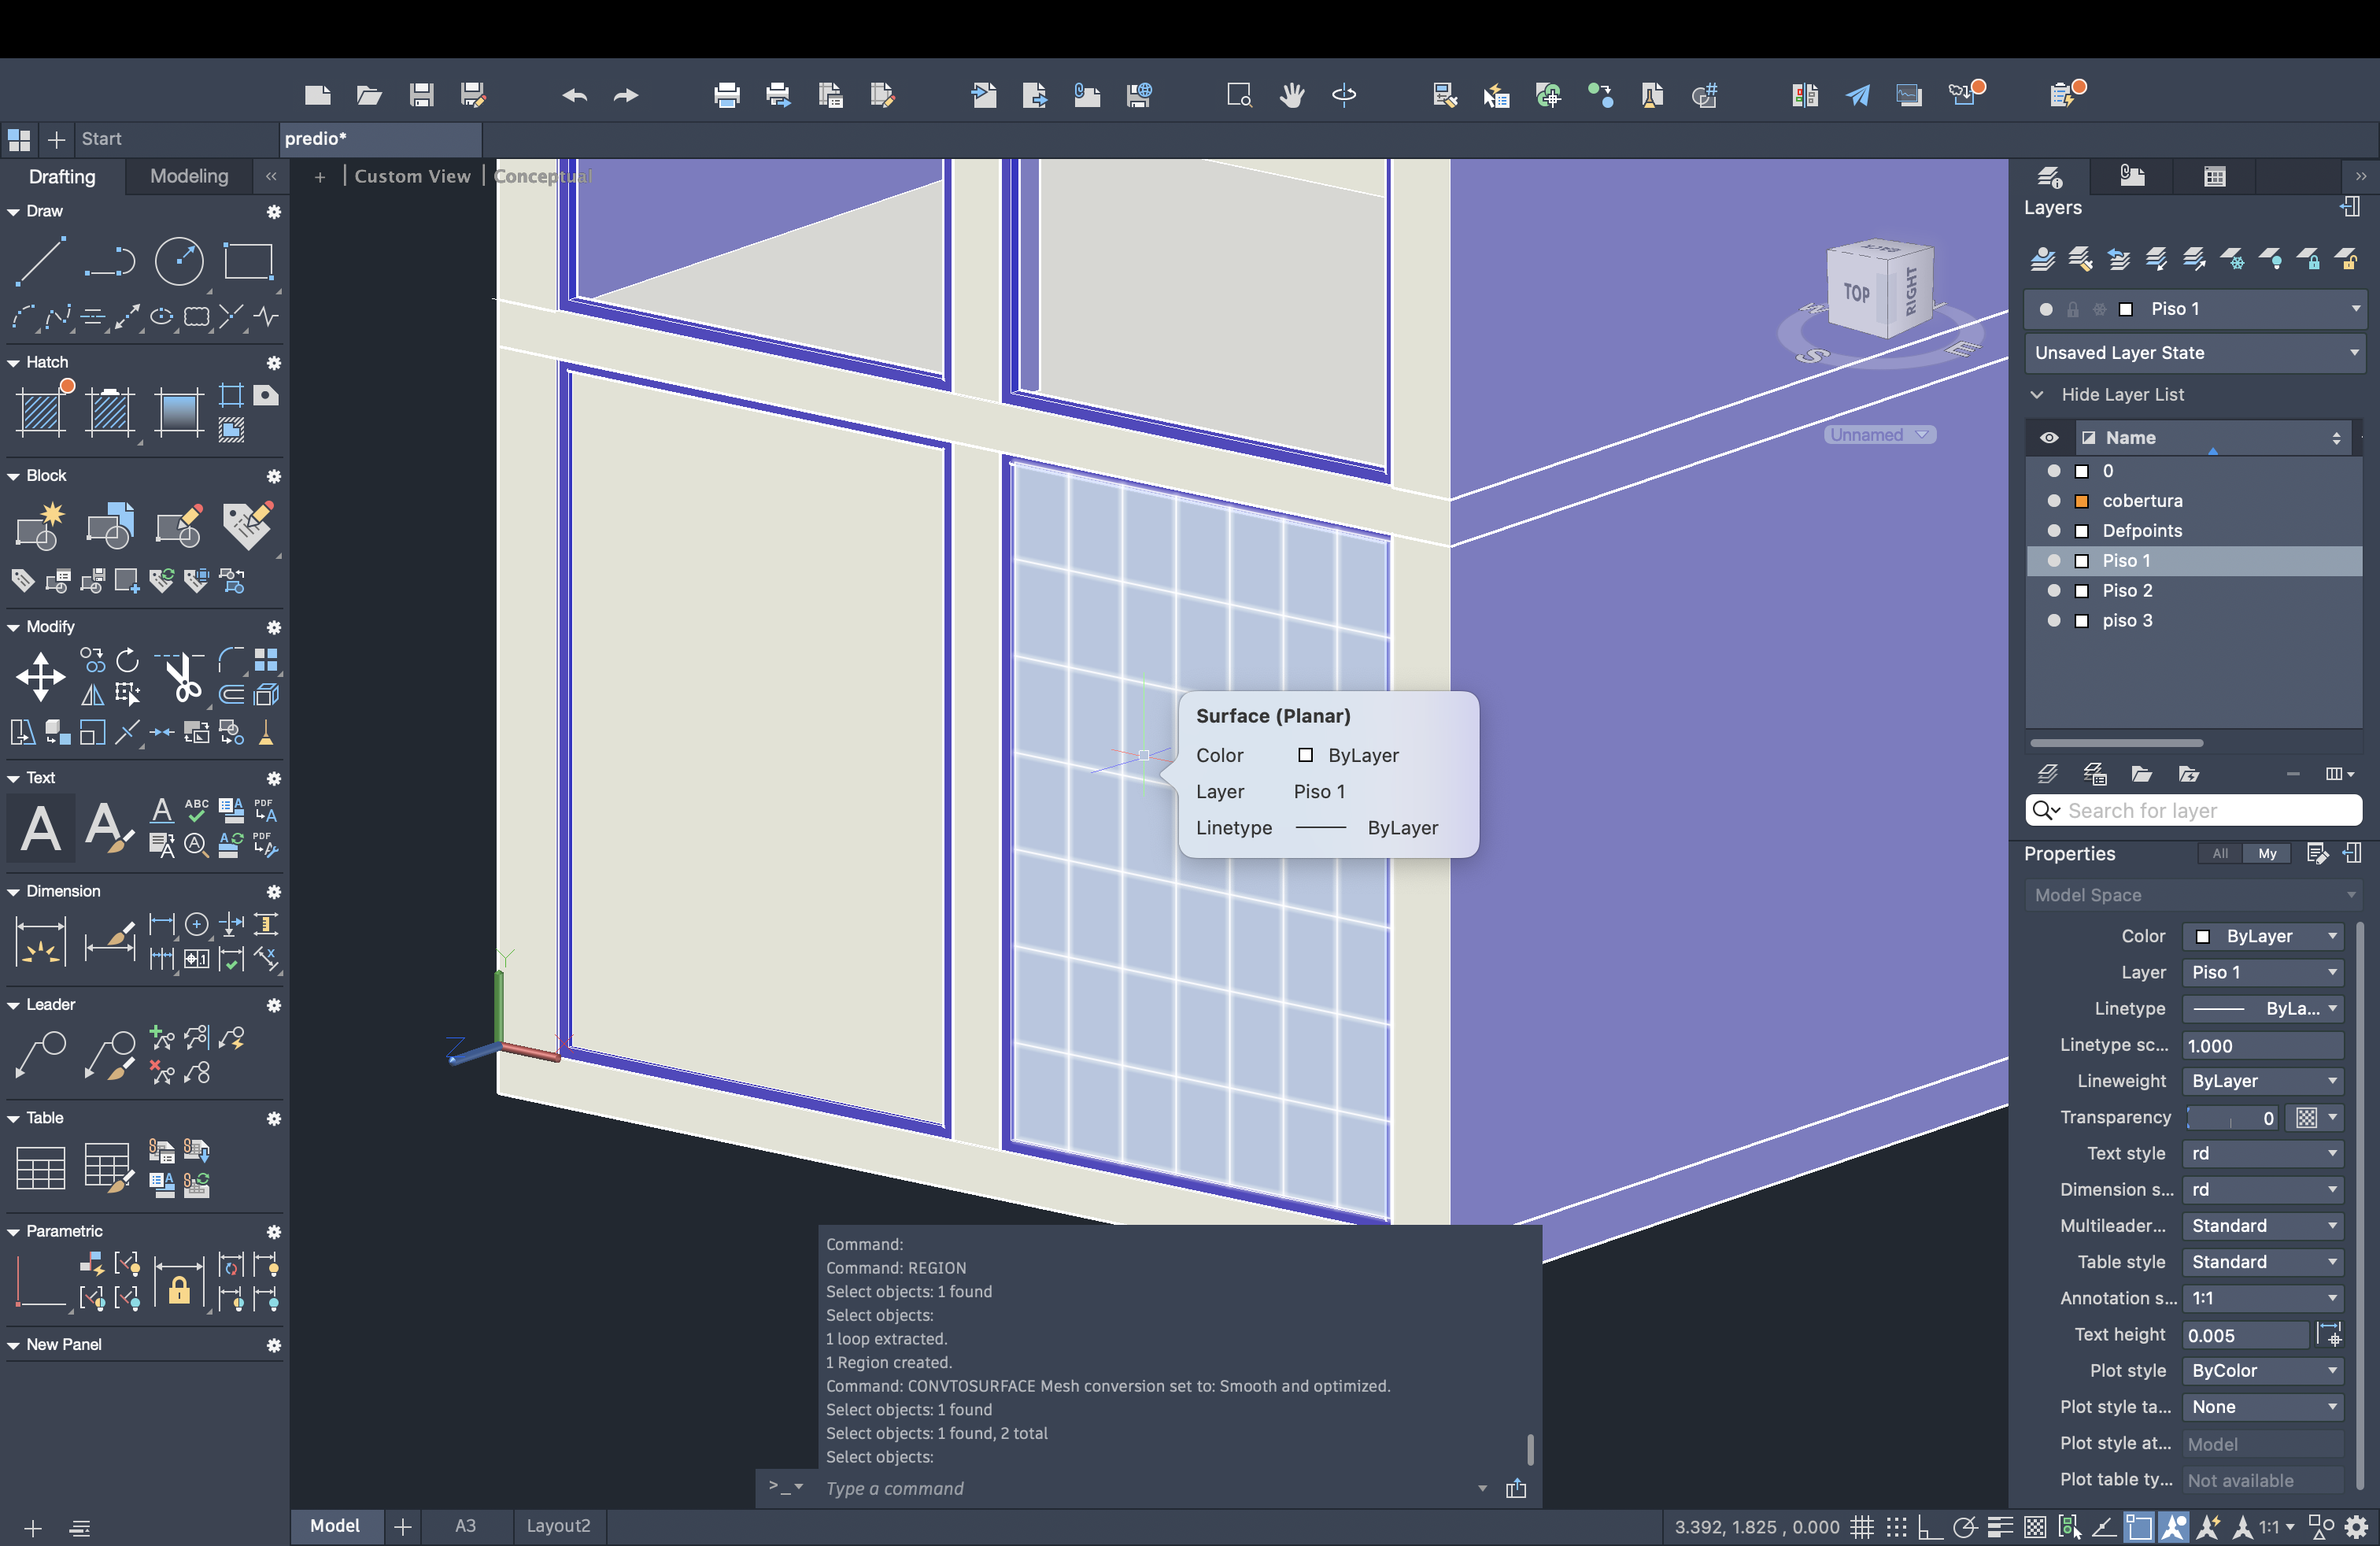This screenshot has height=1546, width=2380.
Task: Click the Multiline Text tool
Action: (x=40, y=829)
